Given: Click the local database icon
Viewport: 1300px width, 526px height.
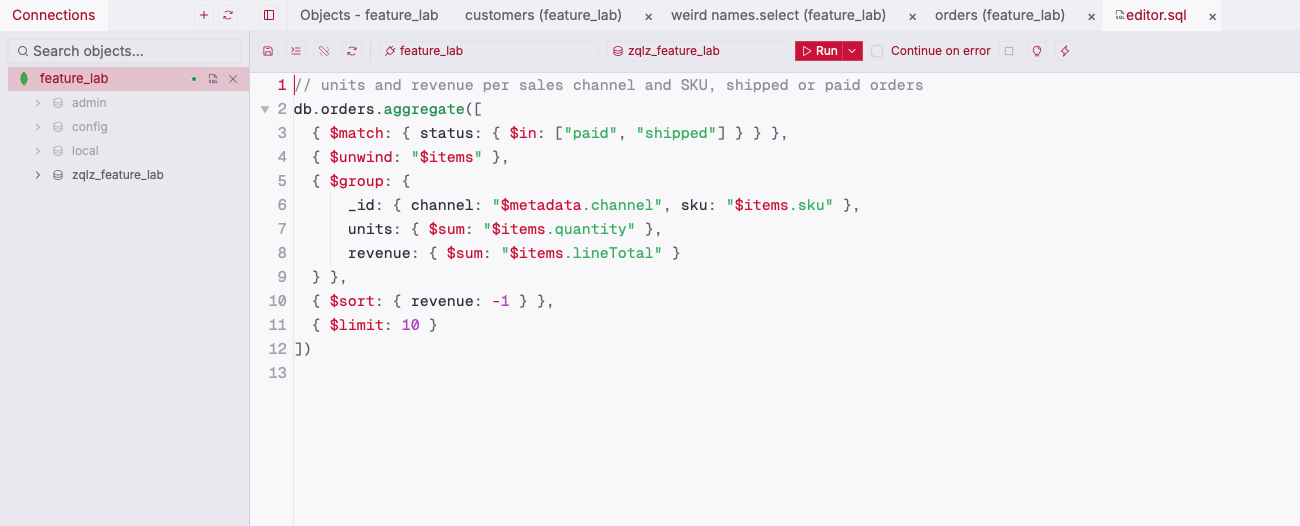Looking at the screenshot, I should pos(58,151).
